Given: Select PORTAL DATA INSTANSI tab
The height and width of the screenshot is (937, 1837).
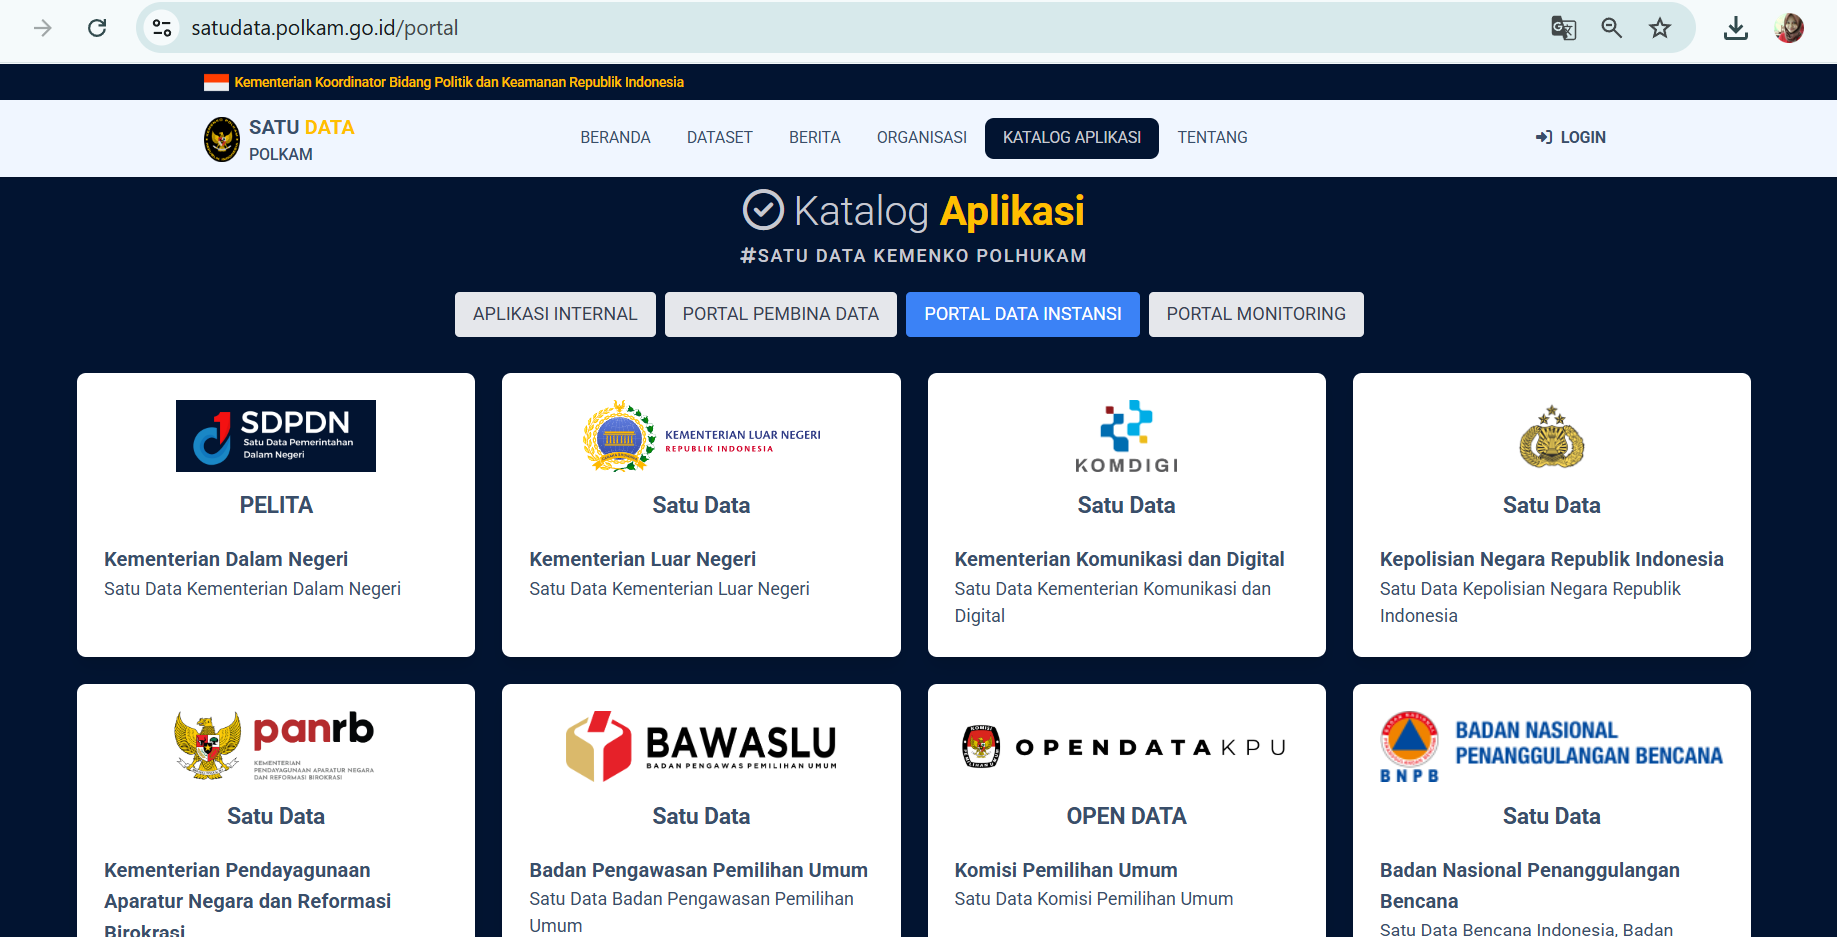Looking at the screenshot, I should [x=1023, y=314].
